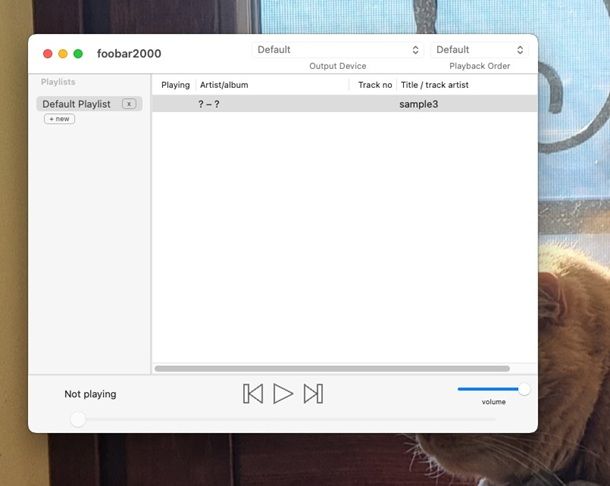Viewport: 610px width, 486px height.
Task: Open the Playback Order dropdown
Action: (479, 50)
